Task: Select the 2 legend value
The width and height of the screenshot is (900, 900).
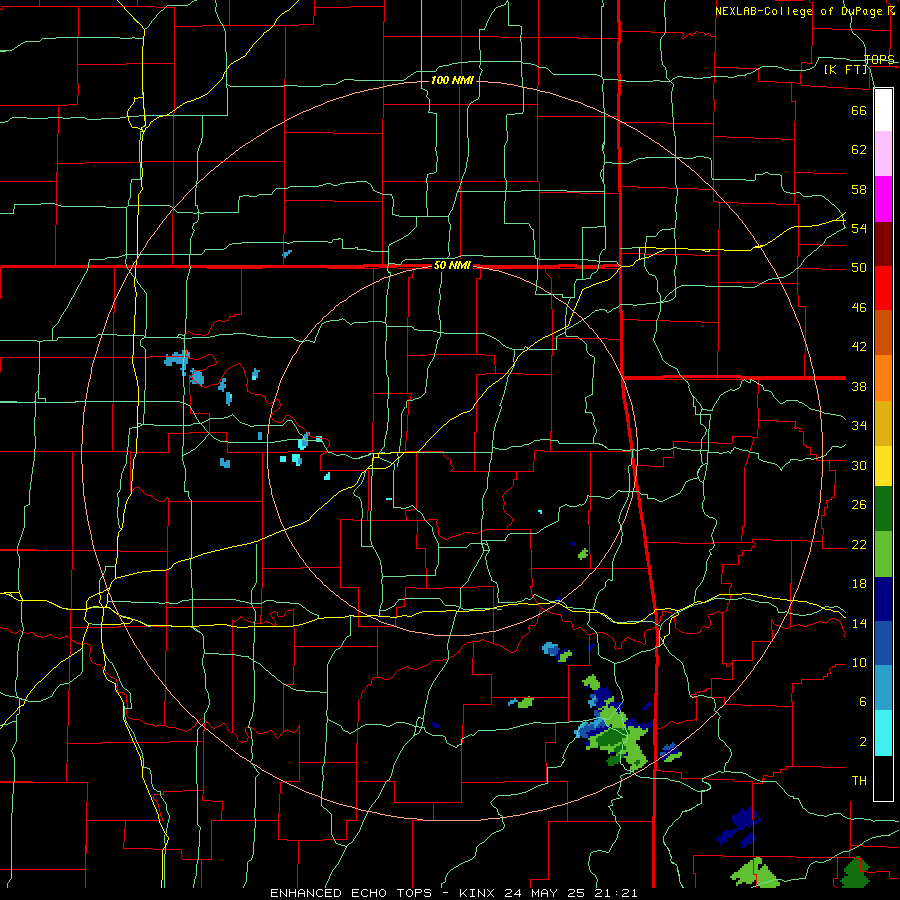Action: tap(862, 741)
